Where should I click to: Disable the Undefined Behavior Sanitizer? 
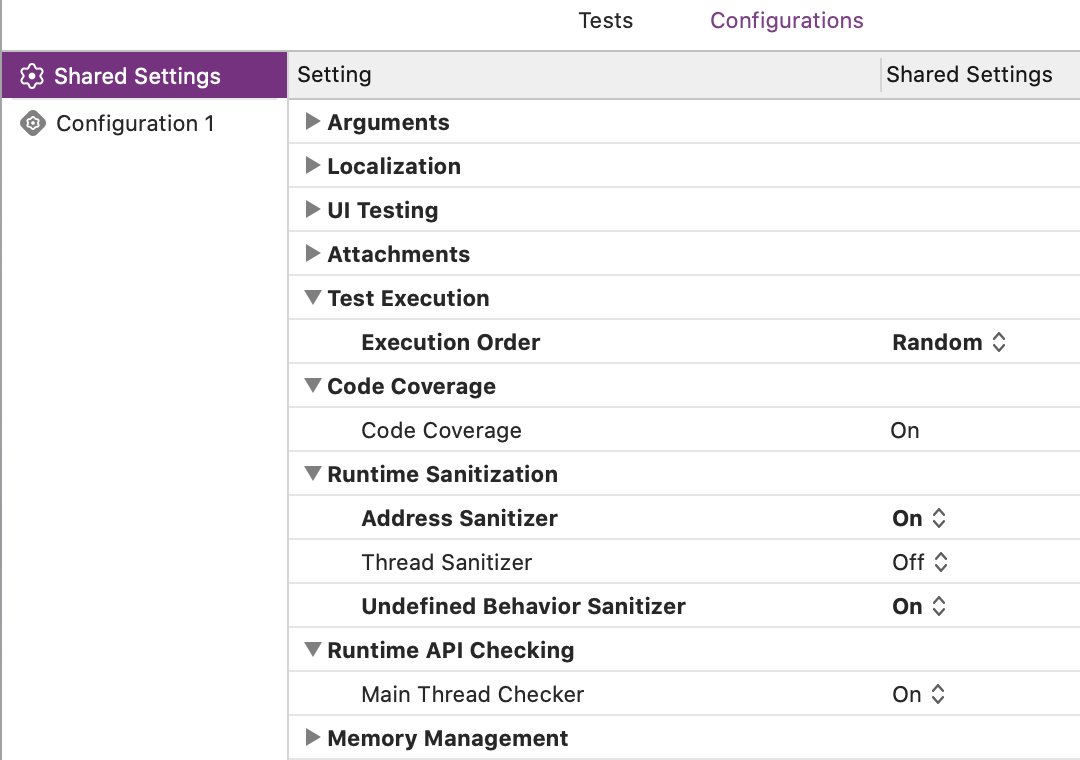[x=918, y=605]
